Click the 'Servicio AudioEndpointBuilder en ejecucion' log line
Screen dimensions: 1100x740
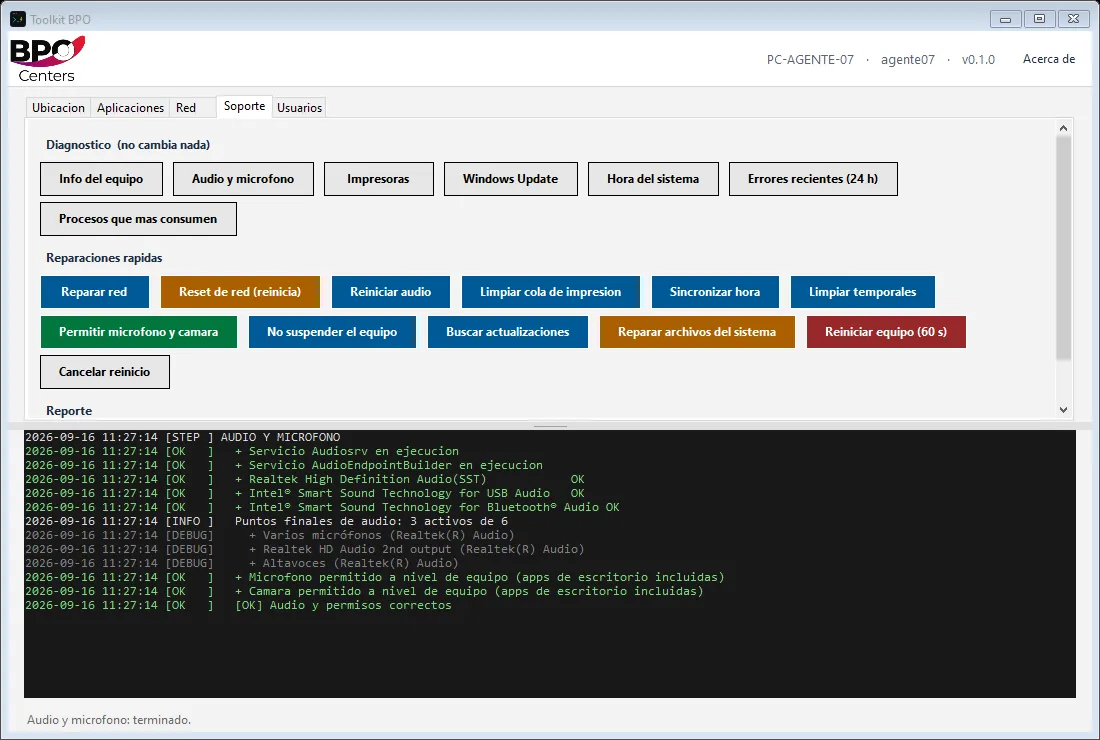coord(283,465)
